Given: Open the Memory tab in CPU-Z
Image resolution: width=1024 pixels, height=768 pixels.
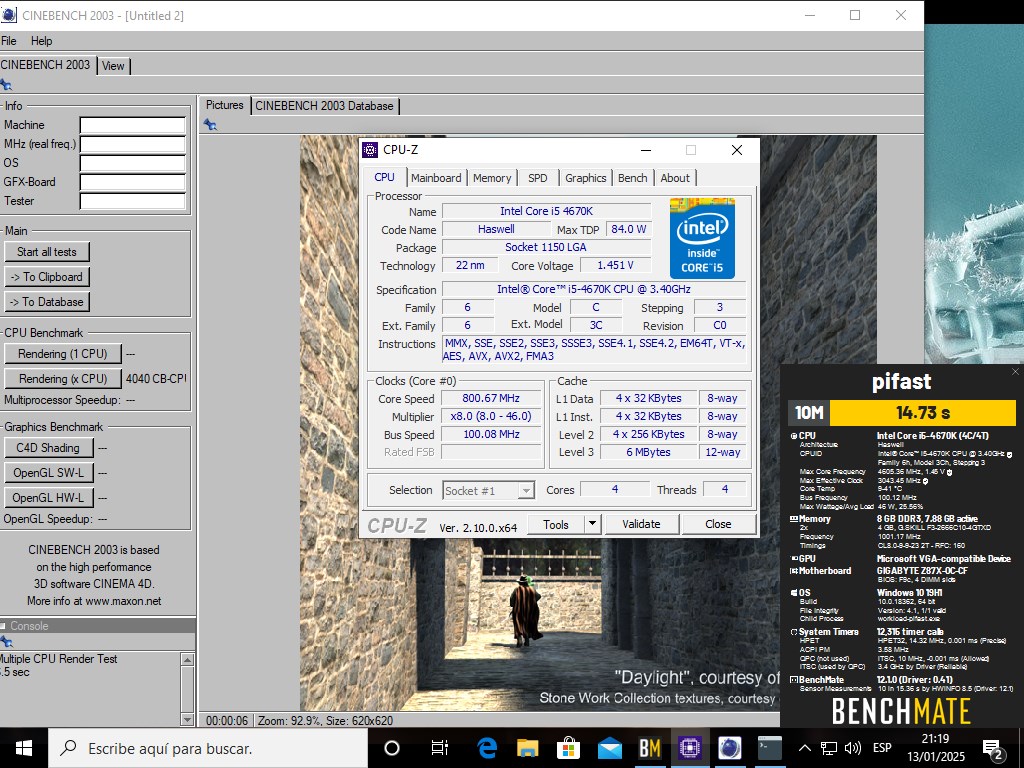Looking at the screenshot, I should [x=492, y=178].
